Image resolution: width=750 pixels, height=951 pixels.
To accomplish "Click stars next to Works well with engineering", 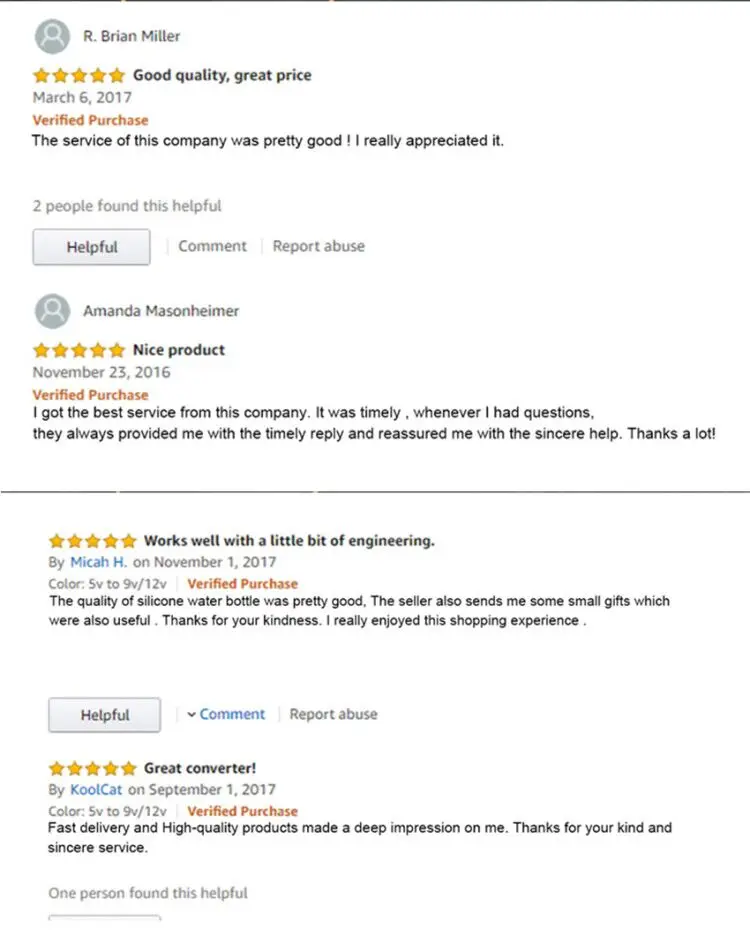I will click(x=93, y=541).
